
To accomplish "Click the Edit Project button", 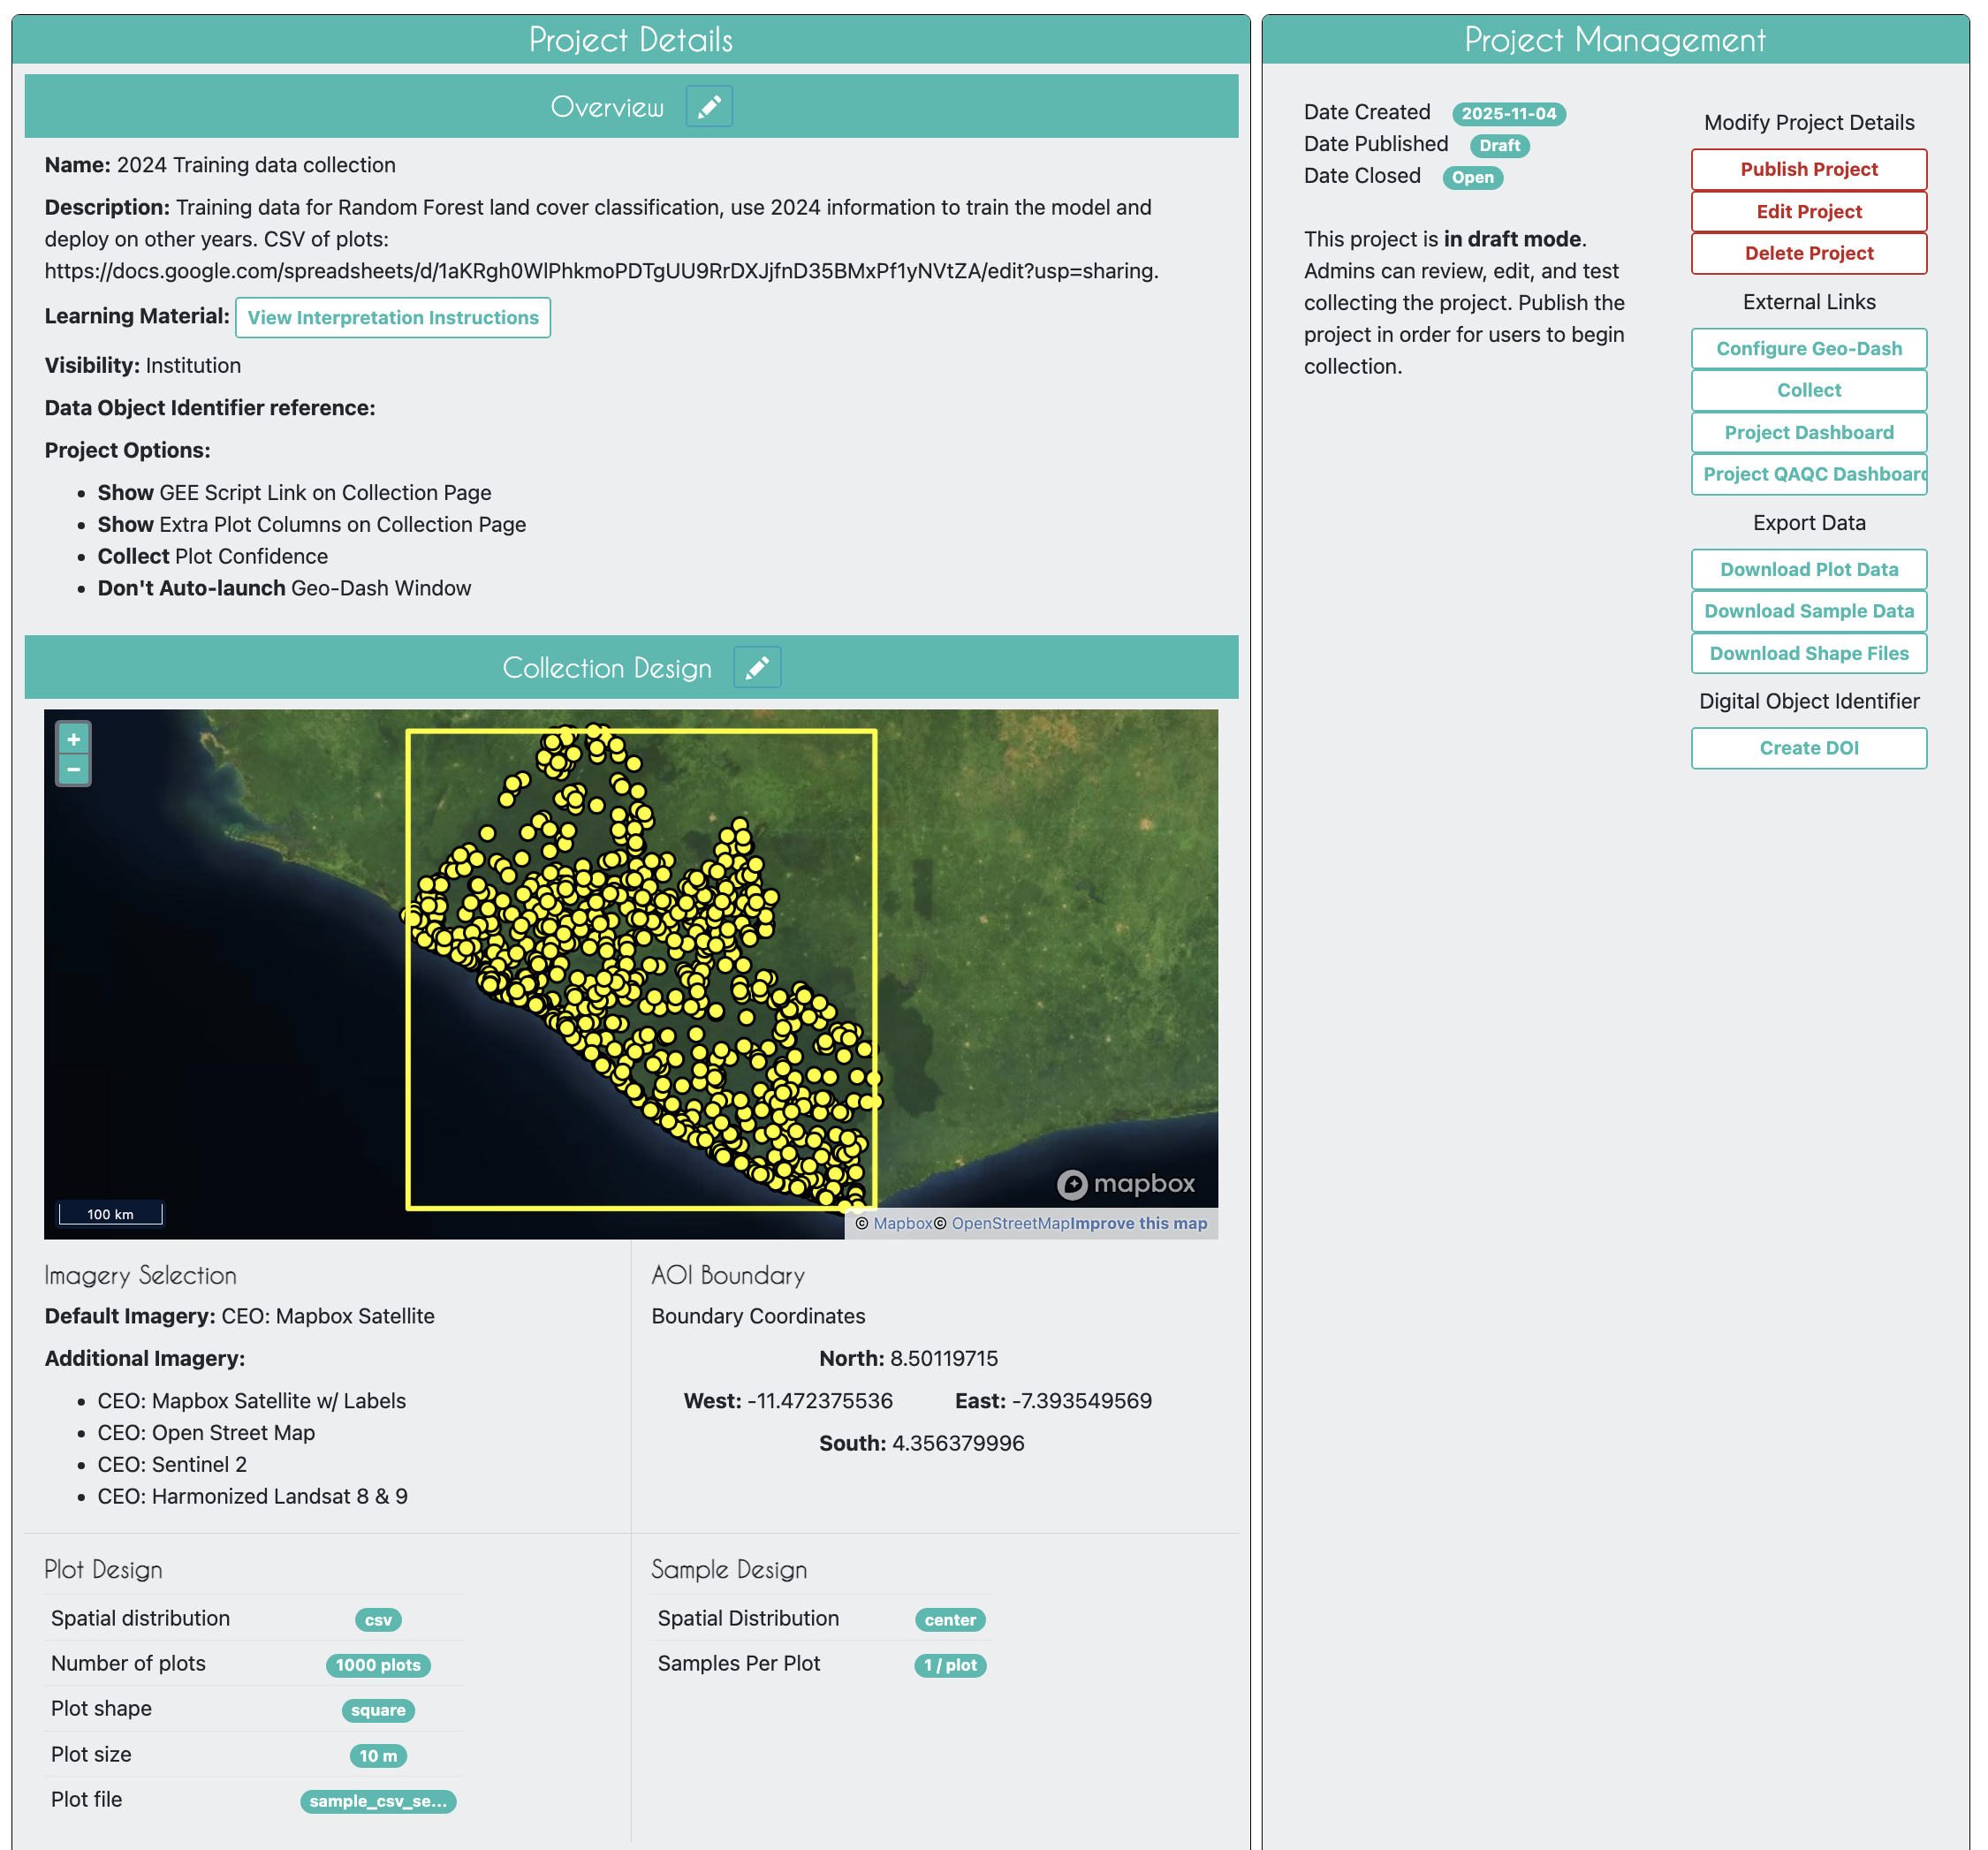I will (x=1808, y=212).
